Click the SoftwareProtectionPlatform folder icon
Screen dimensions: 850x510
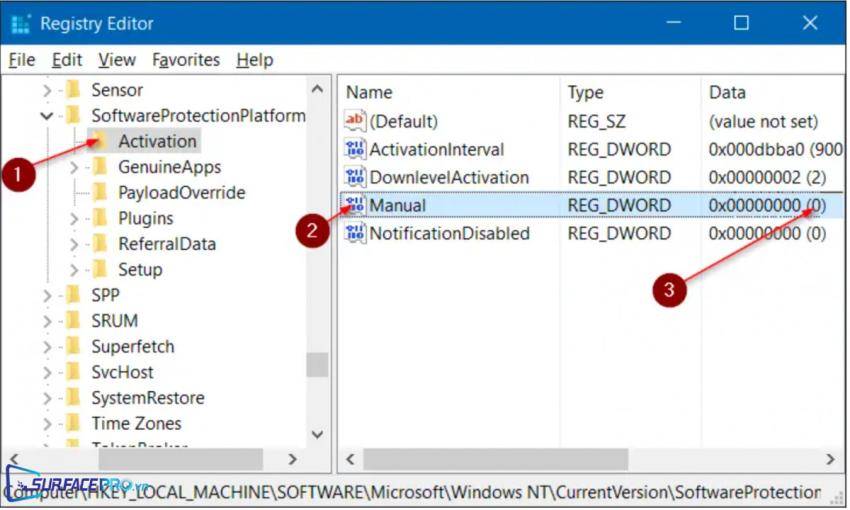pos(73,115)
